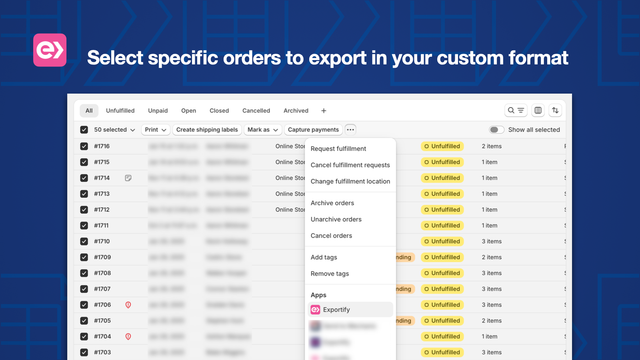Screen dimensions: 640x360
Task: Open order #1703 link
Action: click(102, 352)
